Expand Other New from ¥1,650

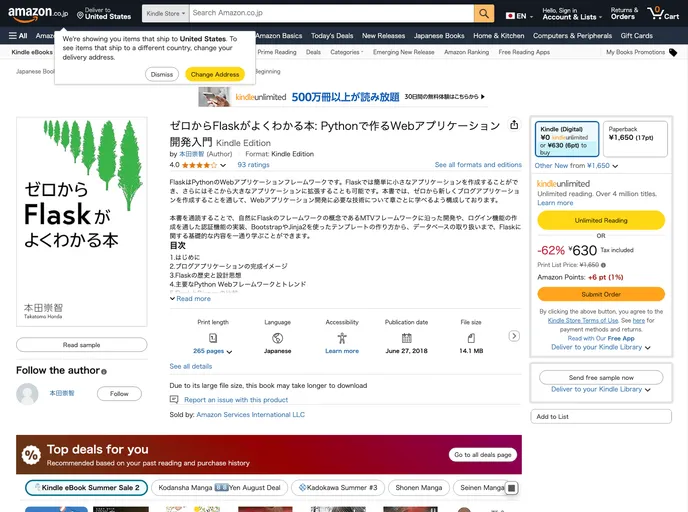pos(576,165)
